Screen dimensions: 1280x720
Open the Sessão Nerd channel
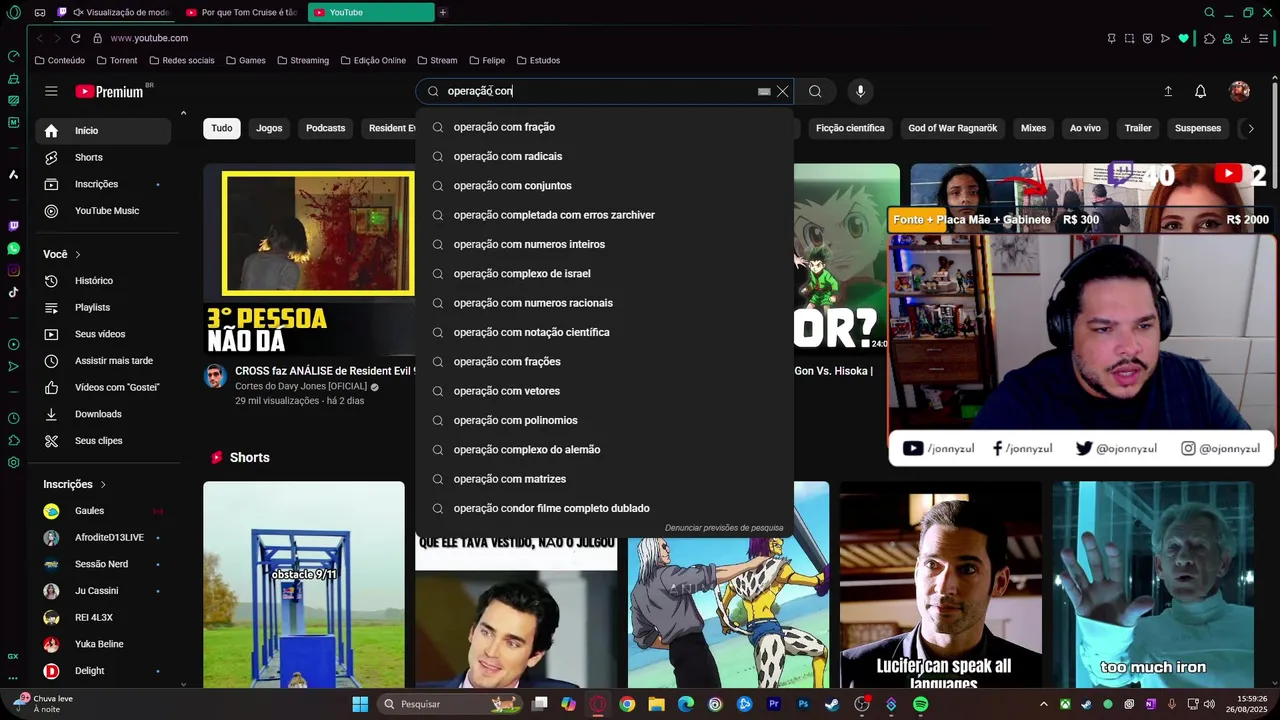[103, 564]
